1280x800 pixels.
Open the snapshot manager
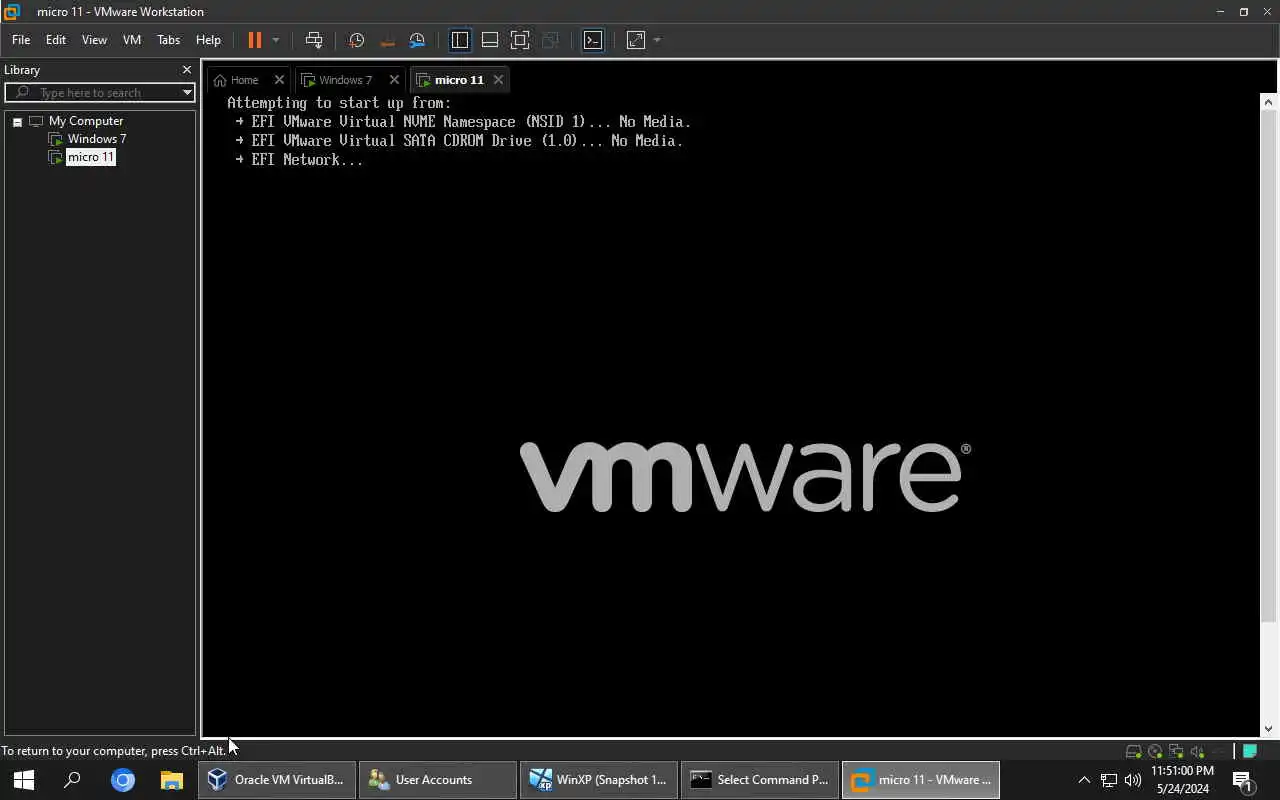[x=417, y=40]
